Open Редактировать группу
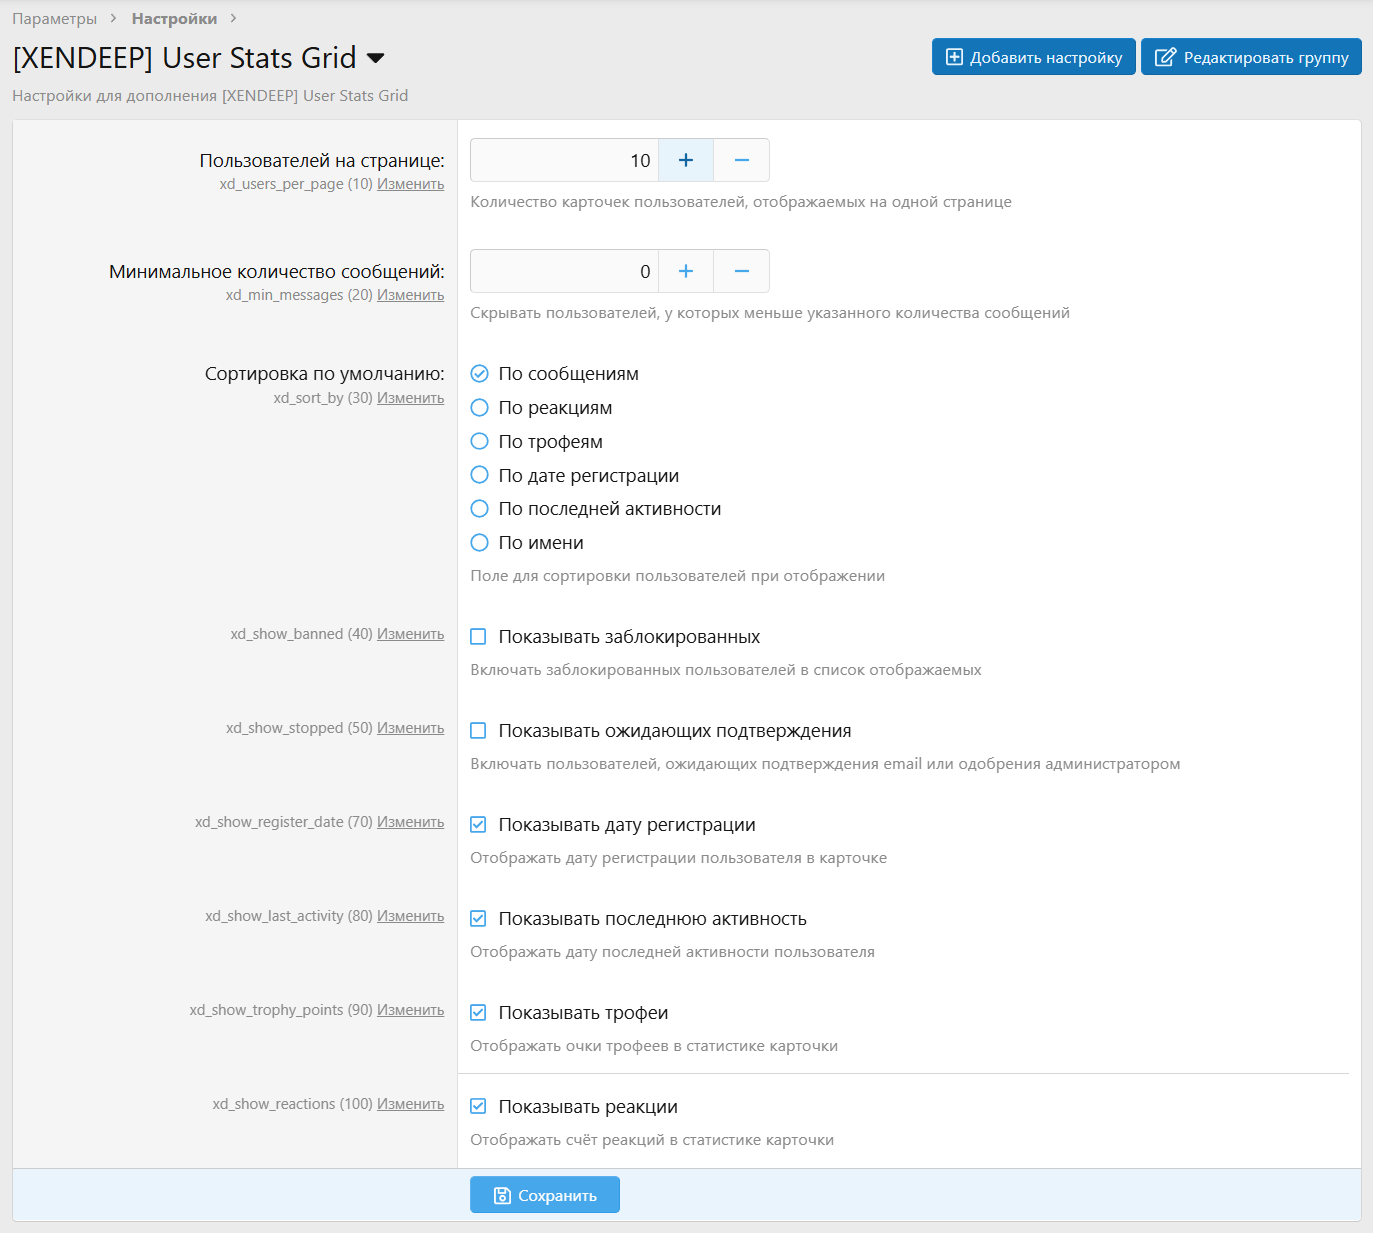 (x=1252, y=57)
